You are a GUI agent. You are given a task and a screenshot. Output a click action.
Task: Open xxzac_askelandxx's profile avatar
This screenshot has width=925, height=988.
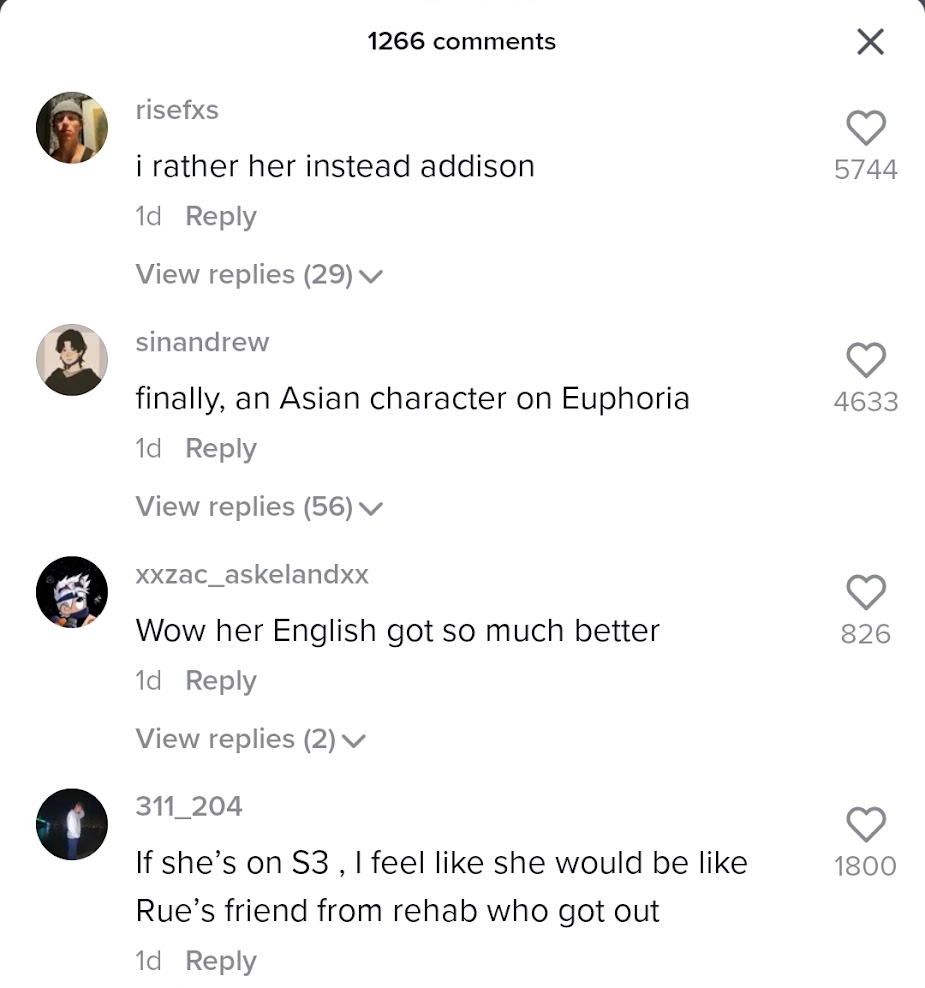click(72, 592)
